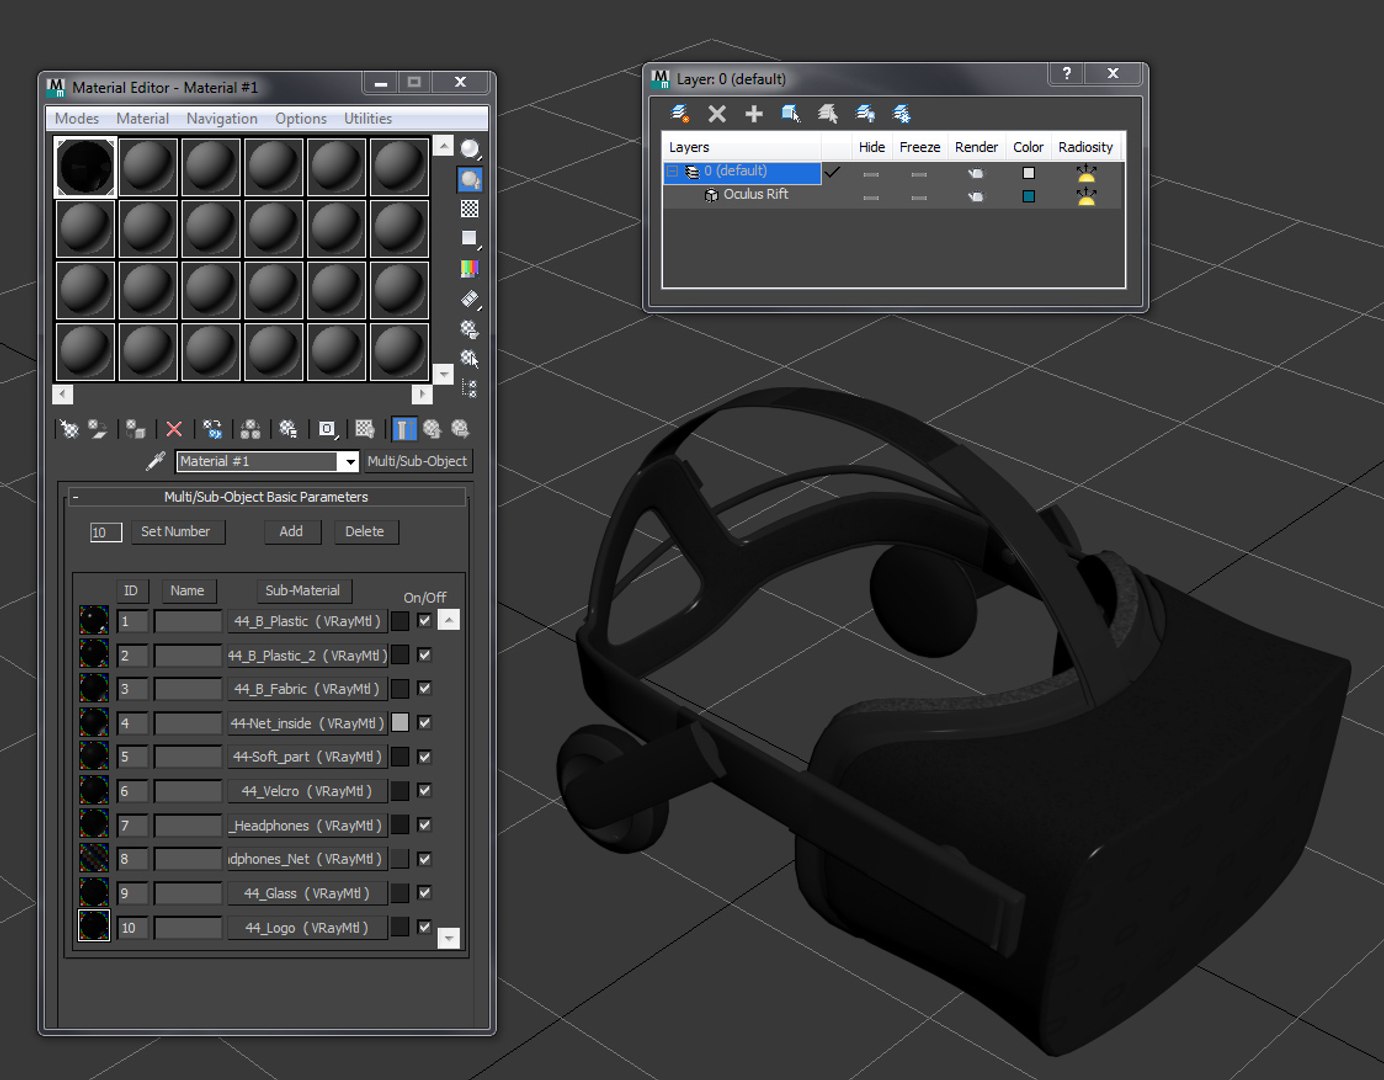Click the plus Add to Layer icon
Image resolution: width=1384 pixels, height=1080 pixels.
[x=754, y=114]
